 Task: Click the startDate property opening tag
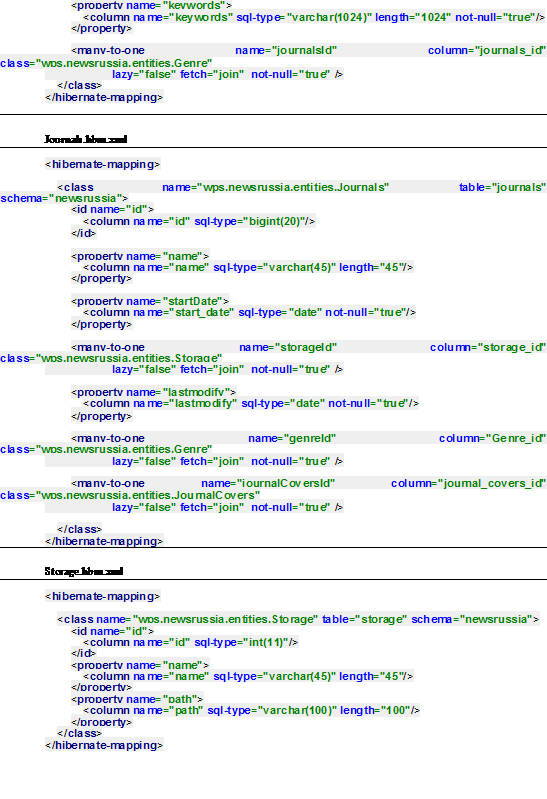pos(150,301)
